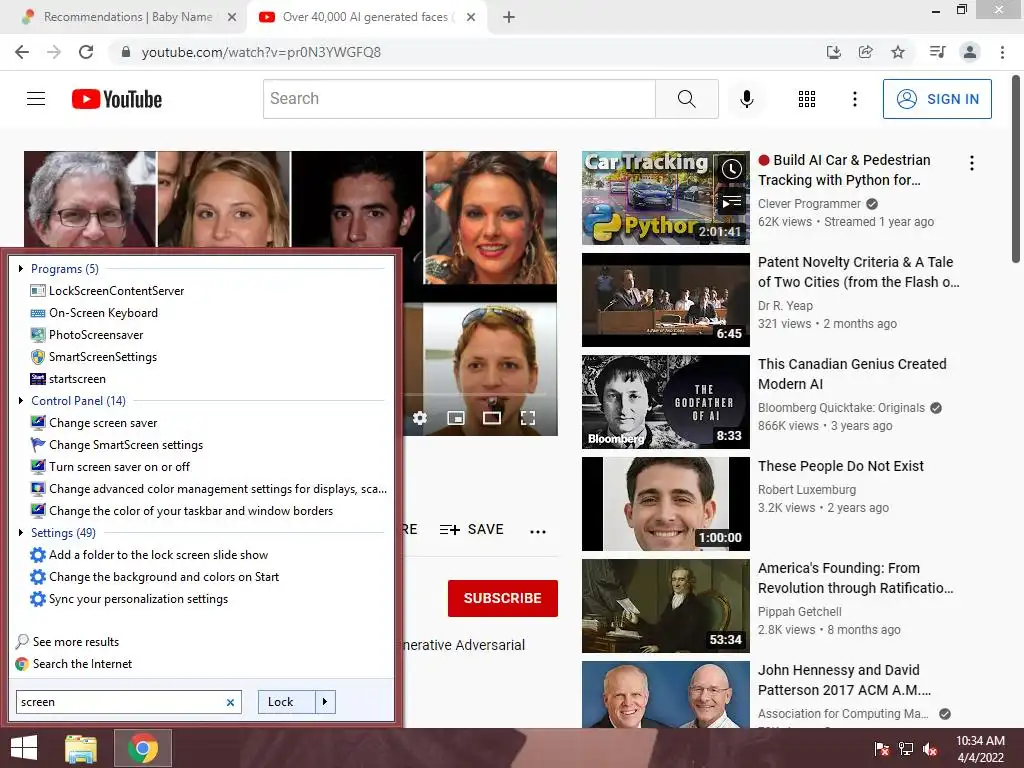1024x768 pixels.
Task: Click the SIGN IN button
Action: click(x=937, y=99)
